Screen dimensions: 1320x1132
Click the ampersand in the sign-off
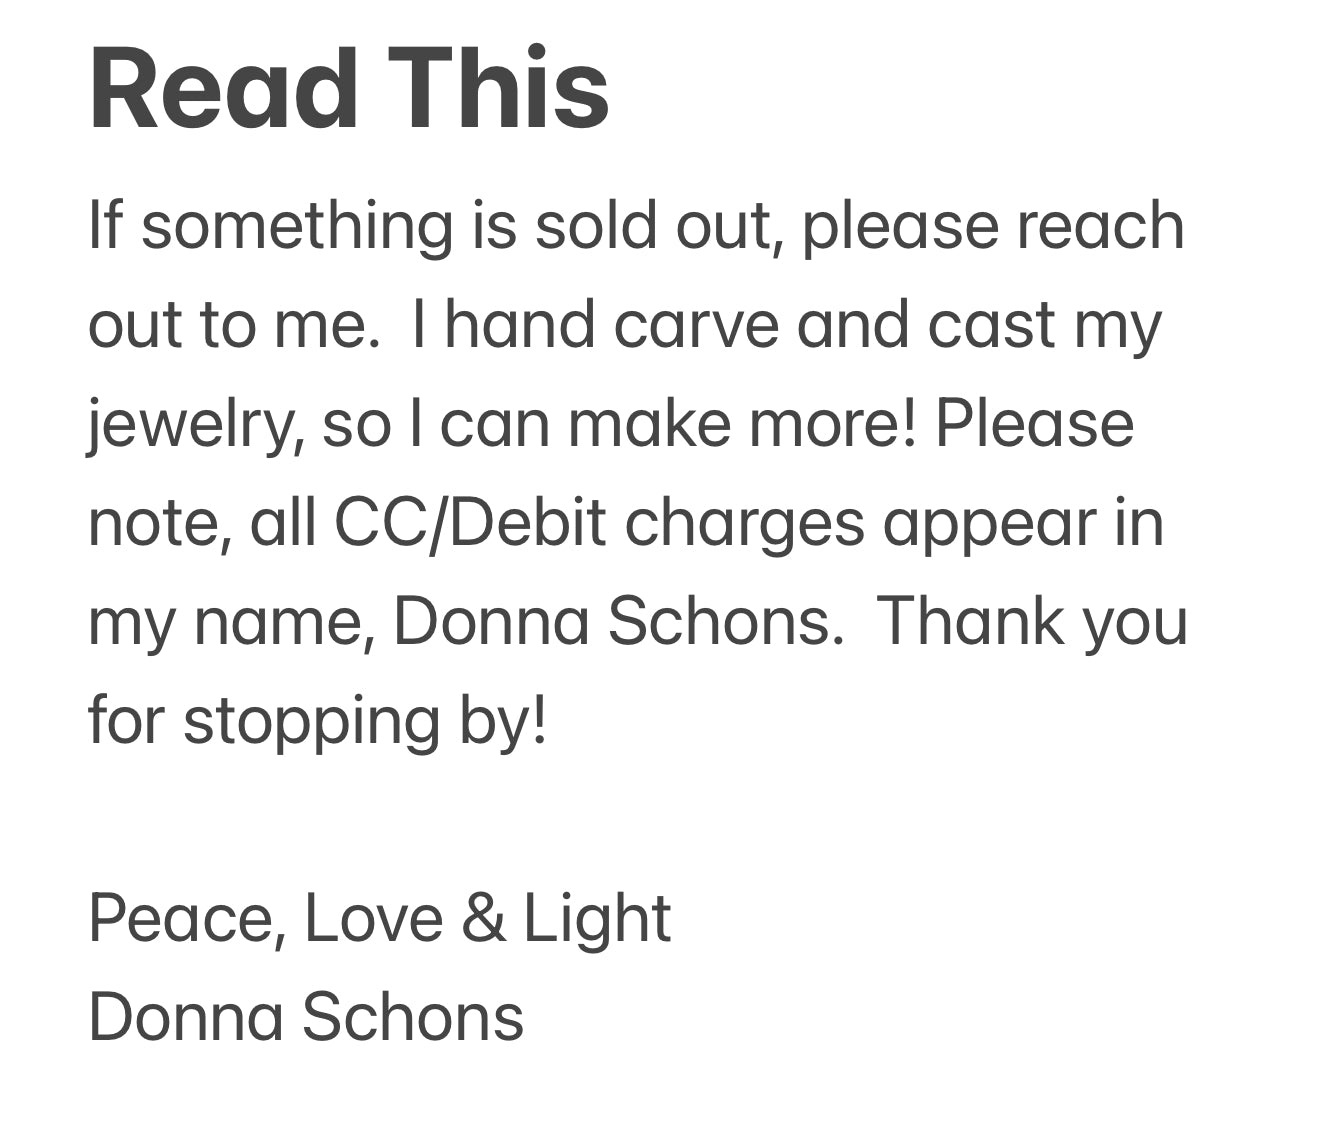[x=484, y=919]
